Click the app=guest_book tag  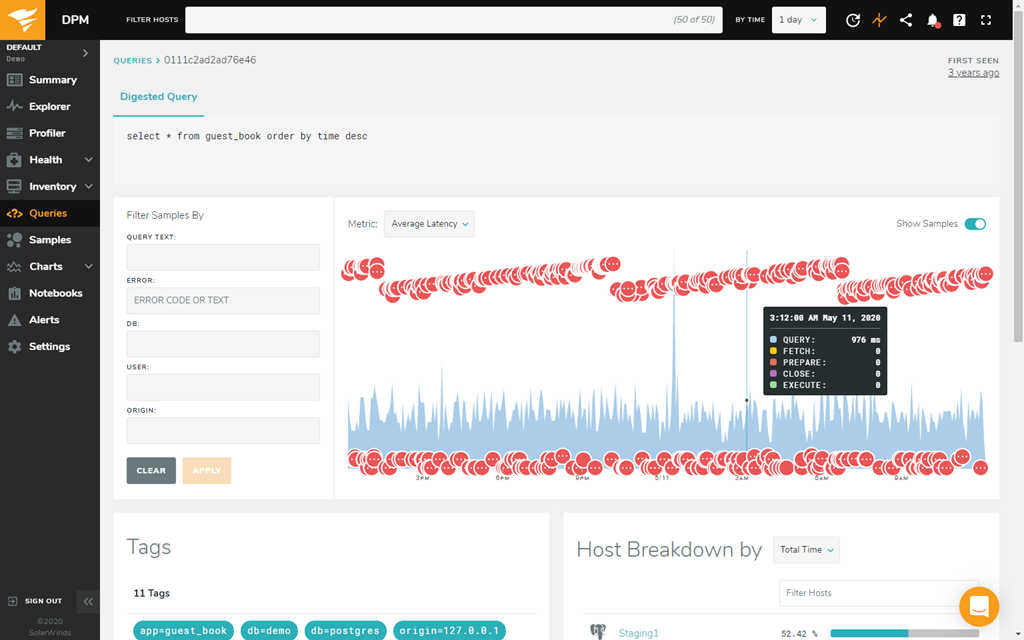[183, 631]
